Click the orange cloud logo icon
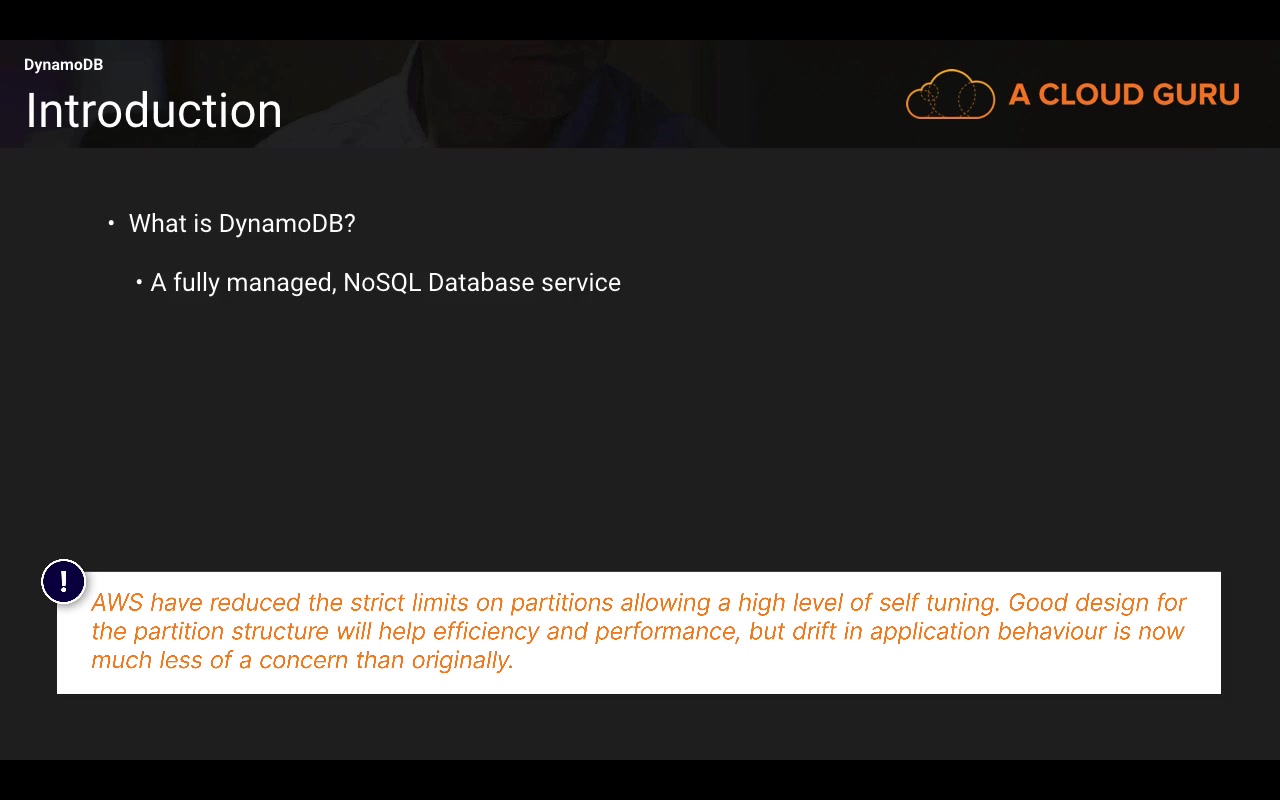 click(x=950, y=95)
